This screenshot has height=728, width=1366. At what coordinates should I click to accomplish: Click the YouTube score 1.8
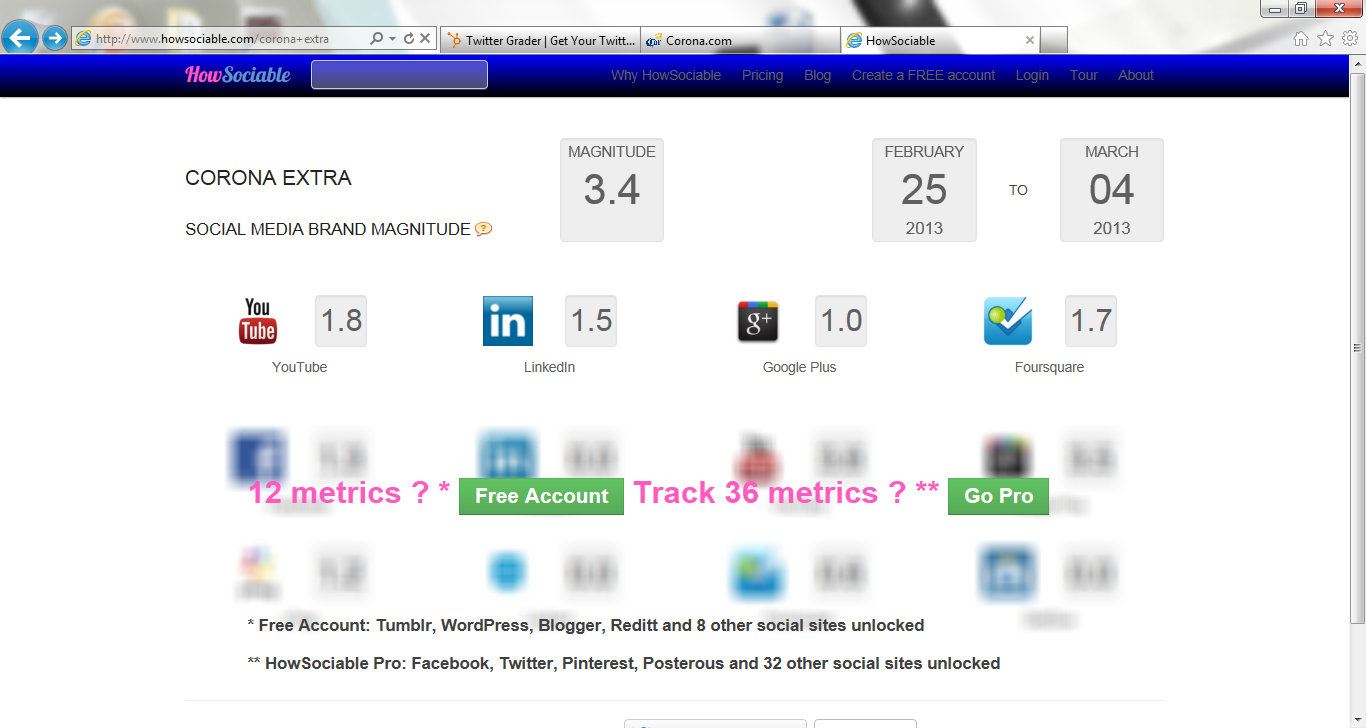click(x=341, y=321)
